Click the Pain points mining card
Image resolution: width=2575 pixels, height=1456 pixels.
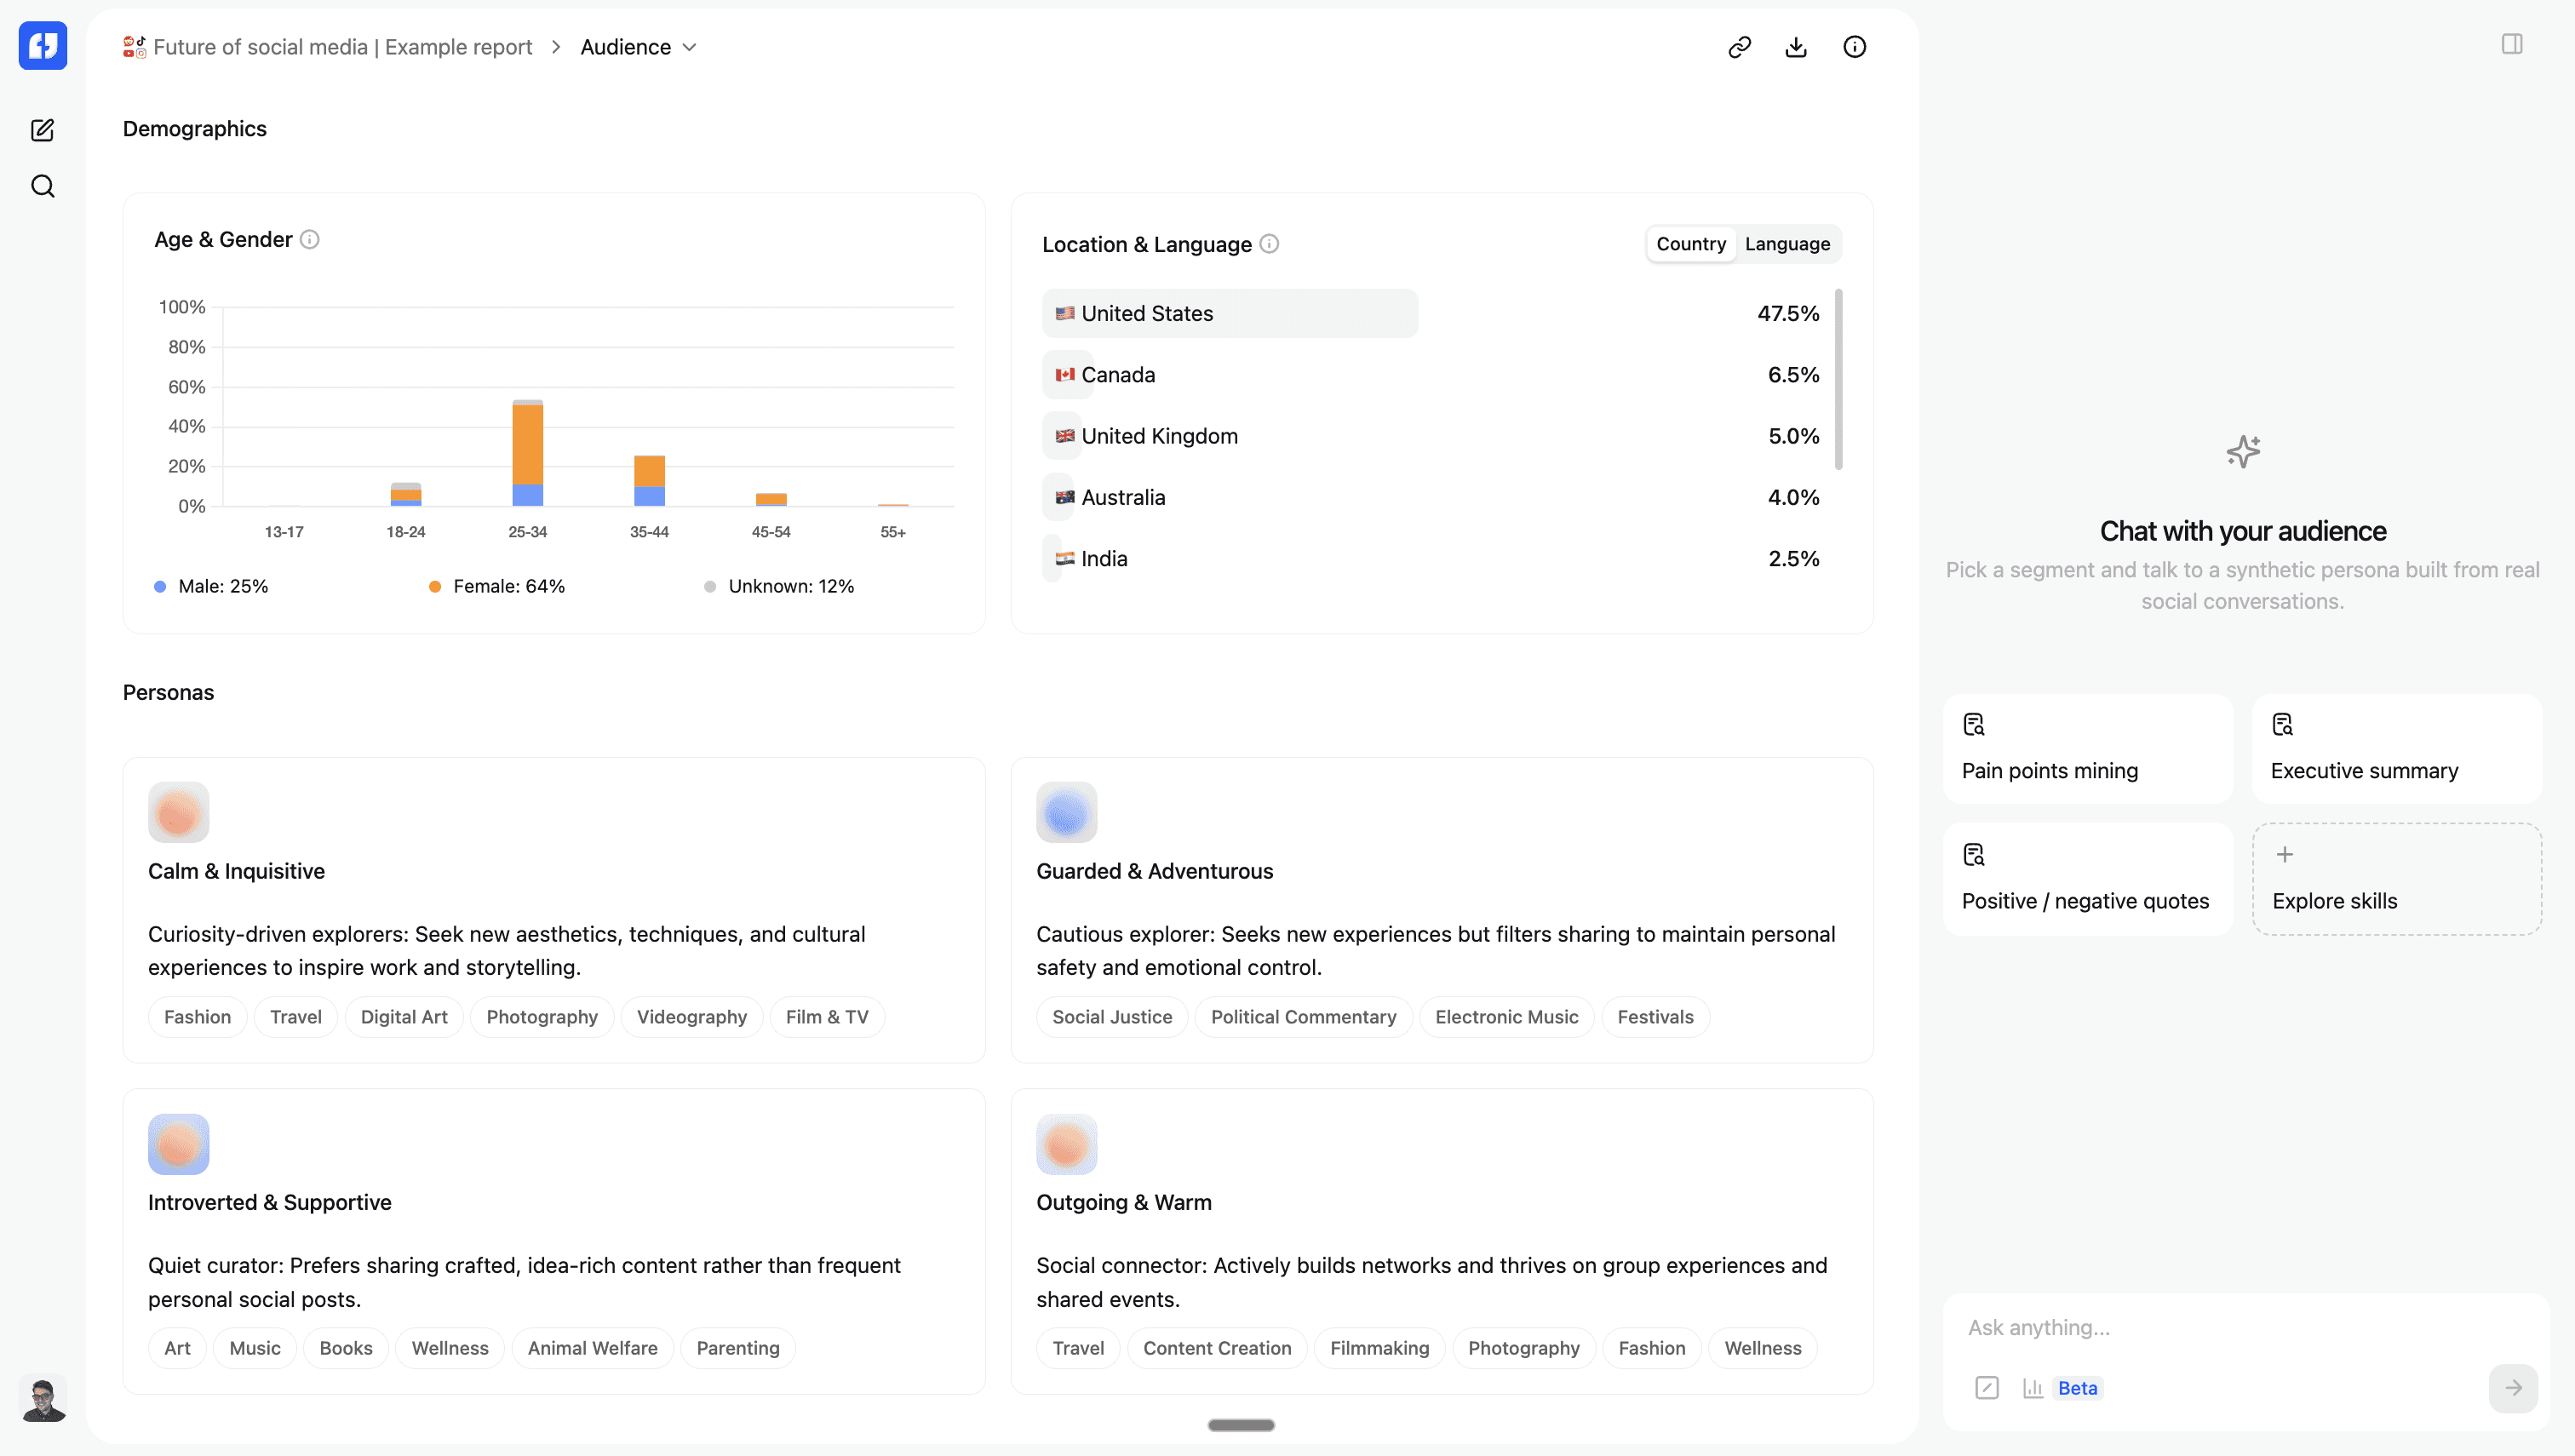click(2087, 749)
